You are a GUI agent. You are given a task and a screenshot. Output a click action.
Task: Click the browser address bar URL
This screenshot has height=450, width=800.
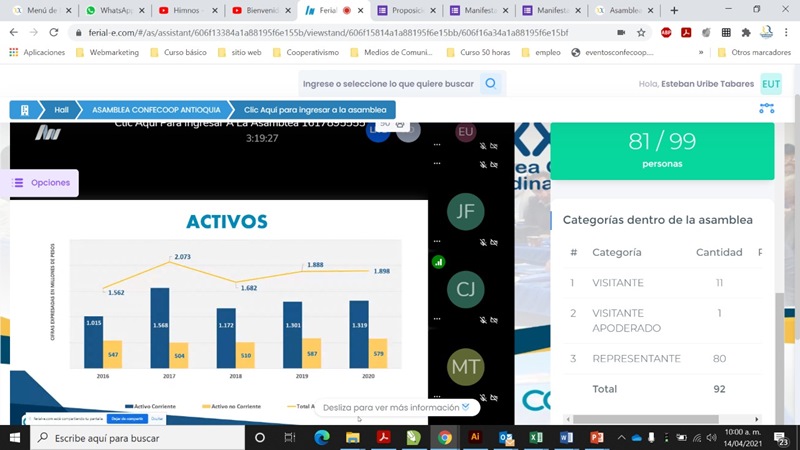pyautogui.click(x=328, y=33)
